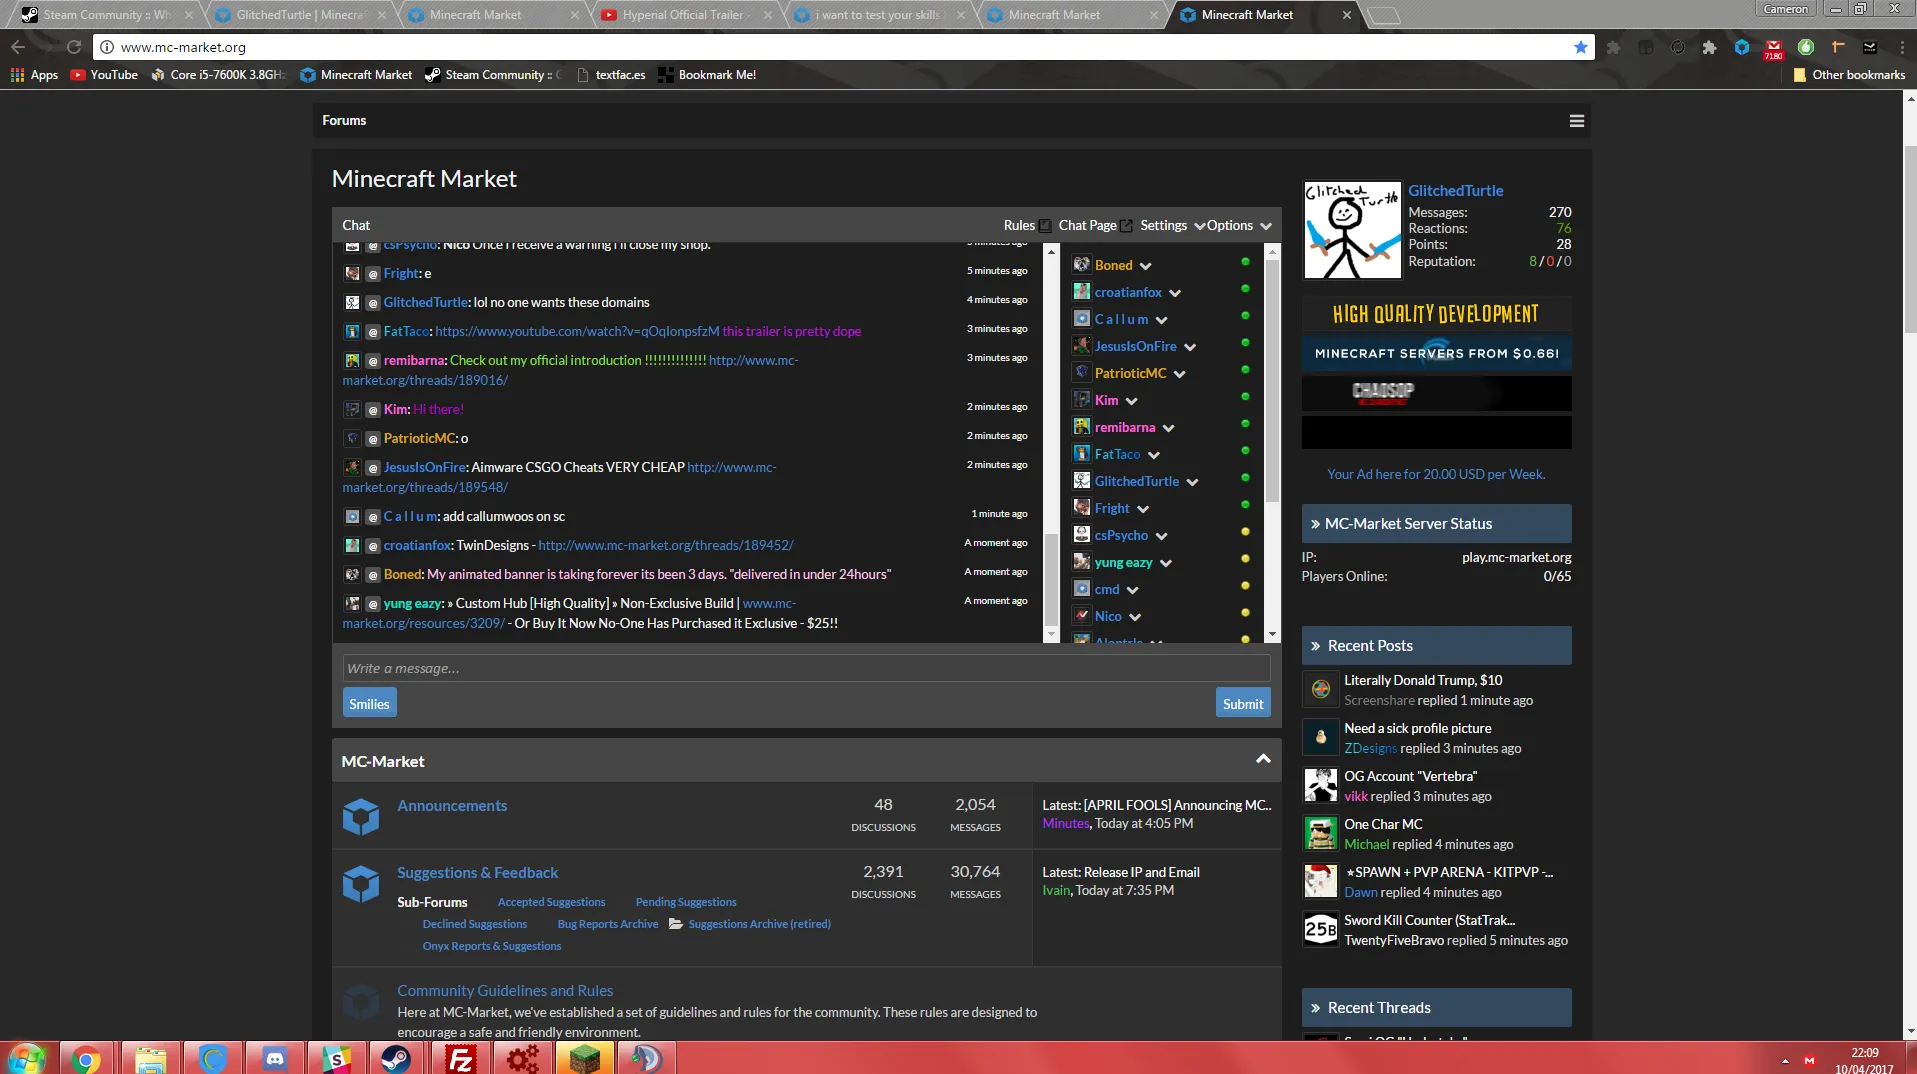Open the Gmail extension showing 7180 unread
Screen dimensions: 1917x1074
click(x=1773, y=48)
